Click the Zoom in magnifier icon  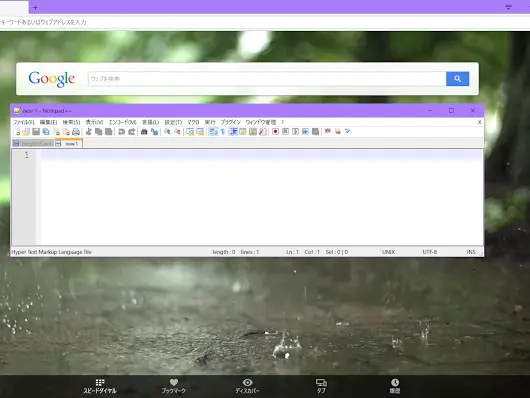[x=167, y=132]
